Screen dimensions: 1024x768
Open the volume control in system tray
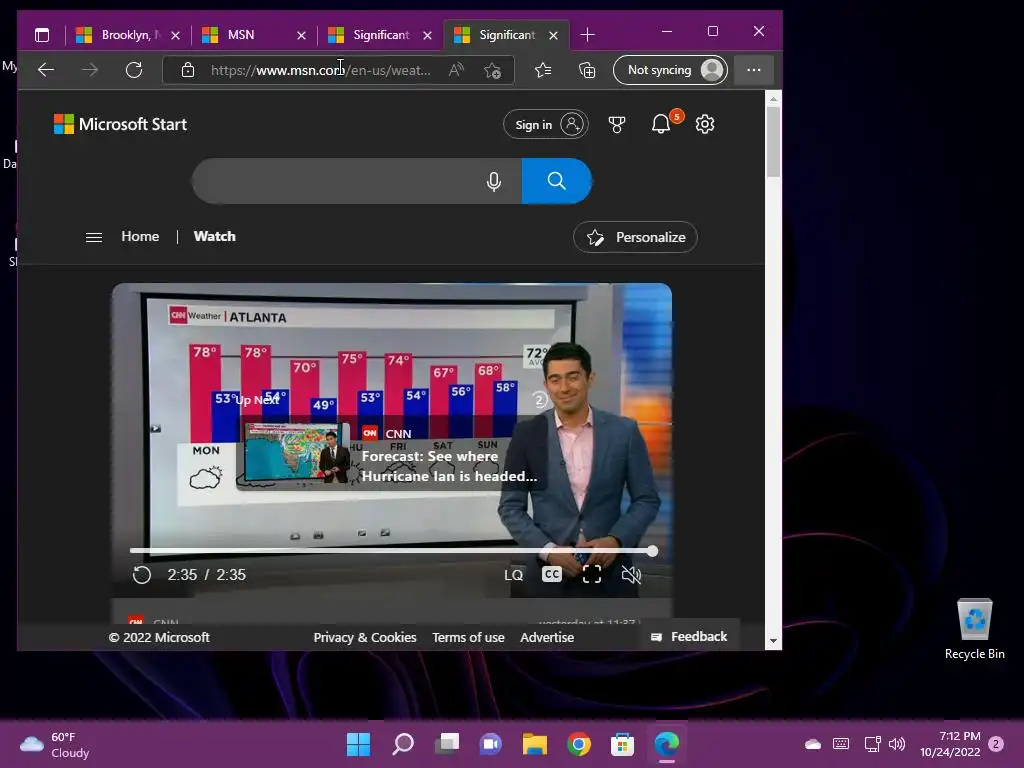pyautogui.click(x=897, y=744)
